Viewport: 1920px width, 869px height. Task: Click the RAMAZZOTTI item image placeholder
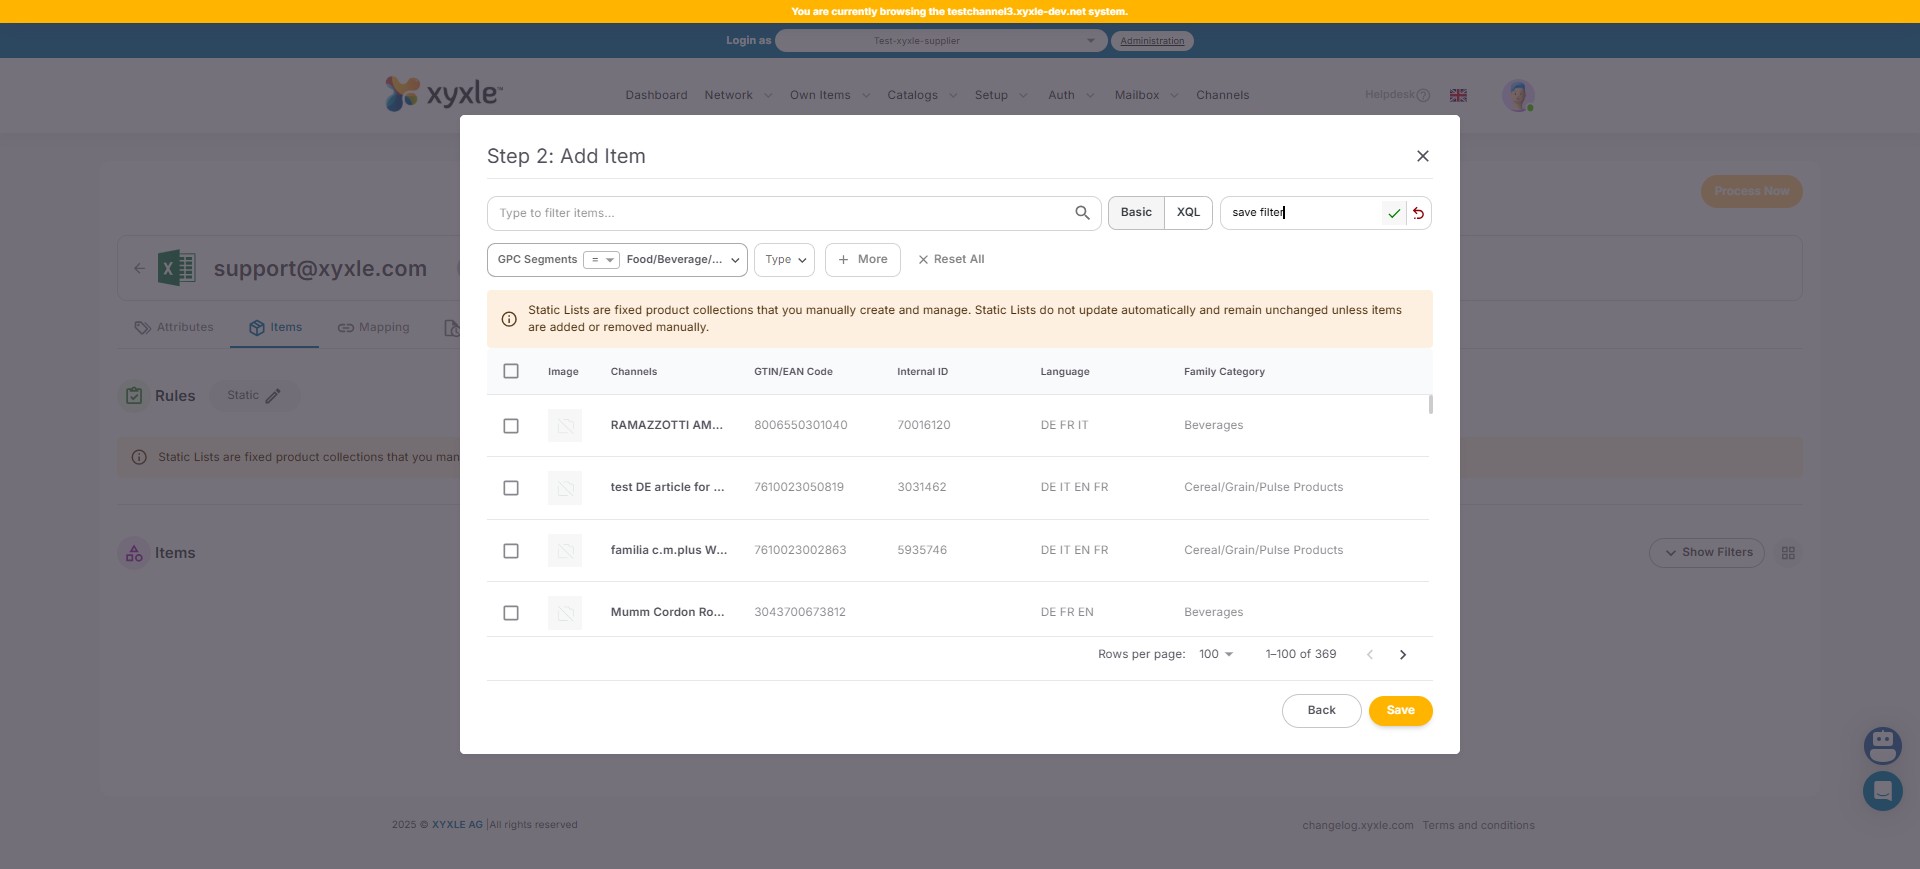pos(565,426)
